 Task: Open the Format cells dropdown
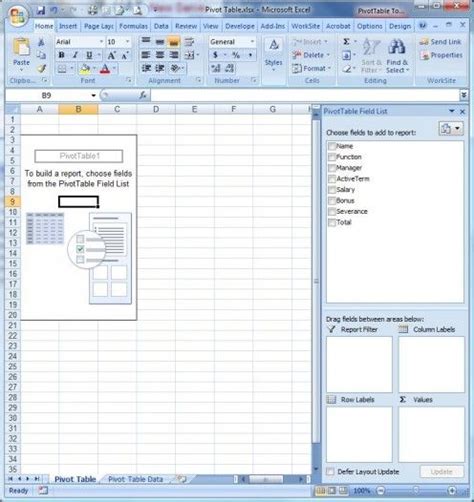329,68
